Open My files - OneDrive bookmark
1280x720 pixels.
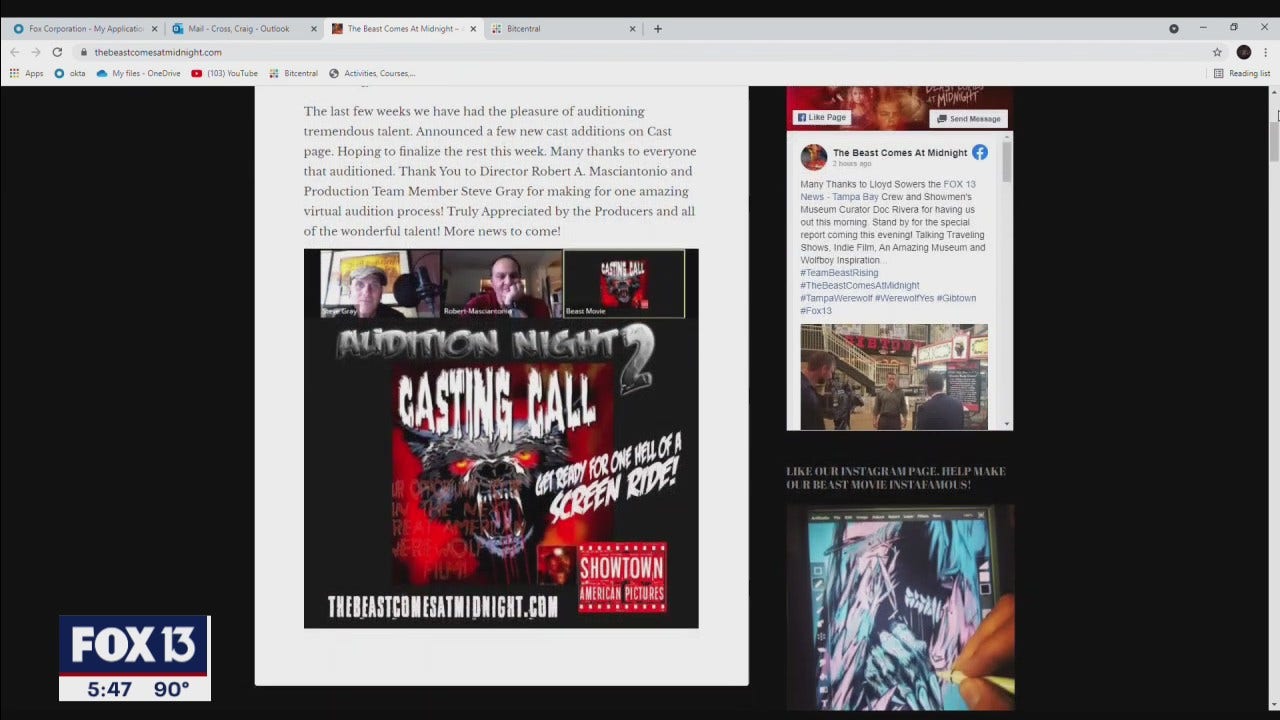point(140,73)
